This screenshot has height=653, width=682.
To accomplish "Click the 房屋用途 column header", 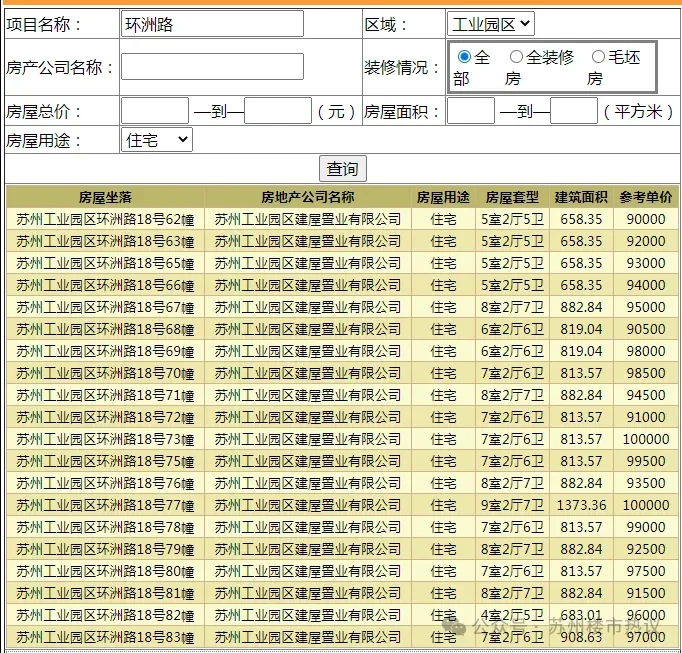I will pyautogui.click(x=443, y=198).
